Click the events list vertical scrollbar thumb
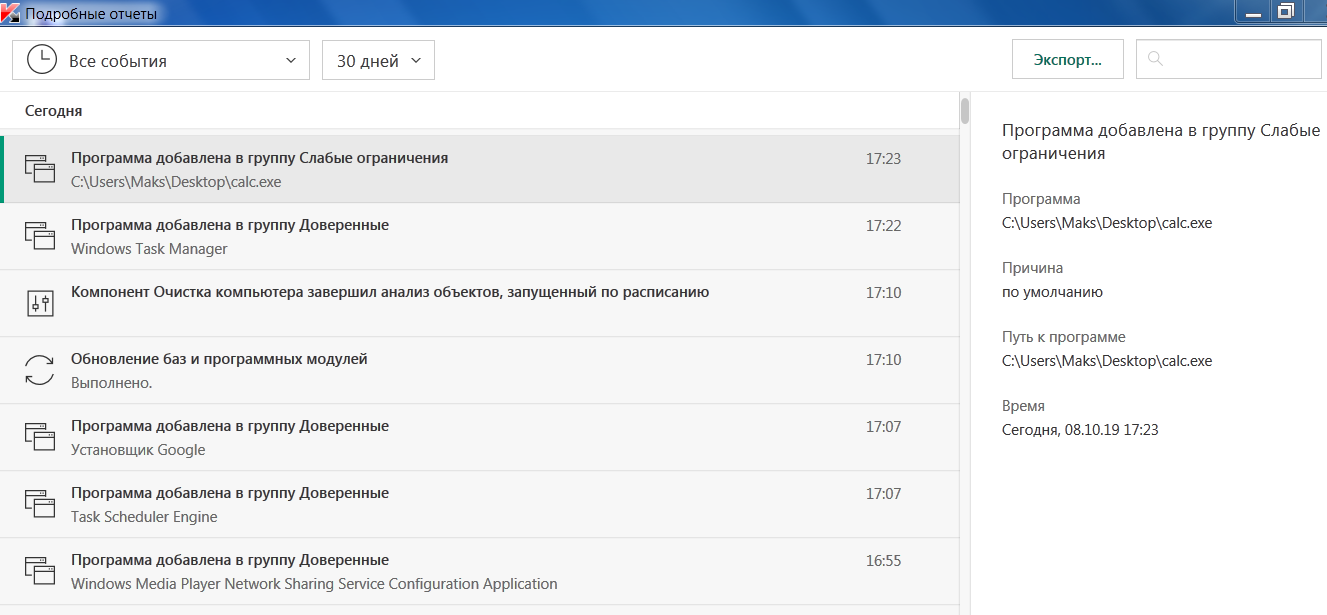Viewport: 1327px width, 615px height. click(965, 110)
